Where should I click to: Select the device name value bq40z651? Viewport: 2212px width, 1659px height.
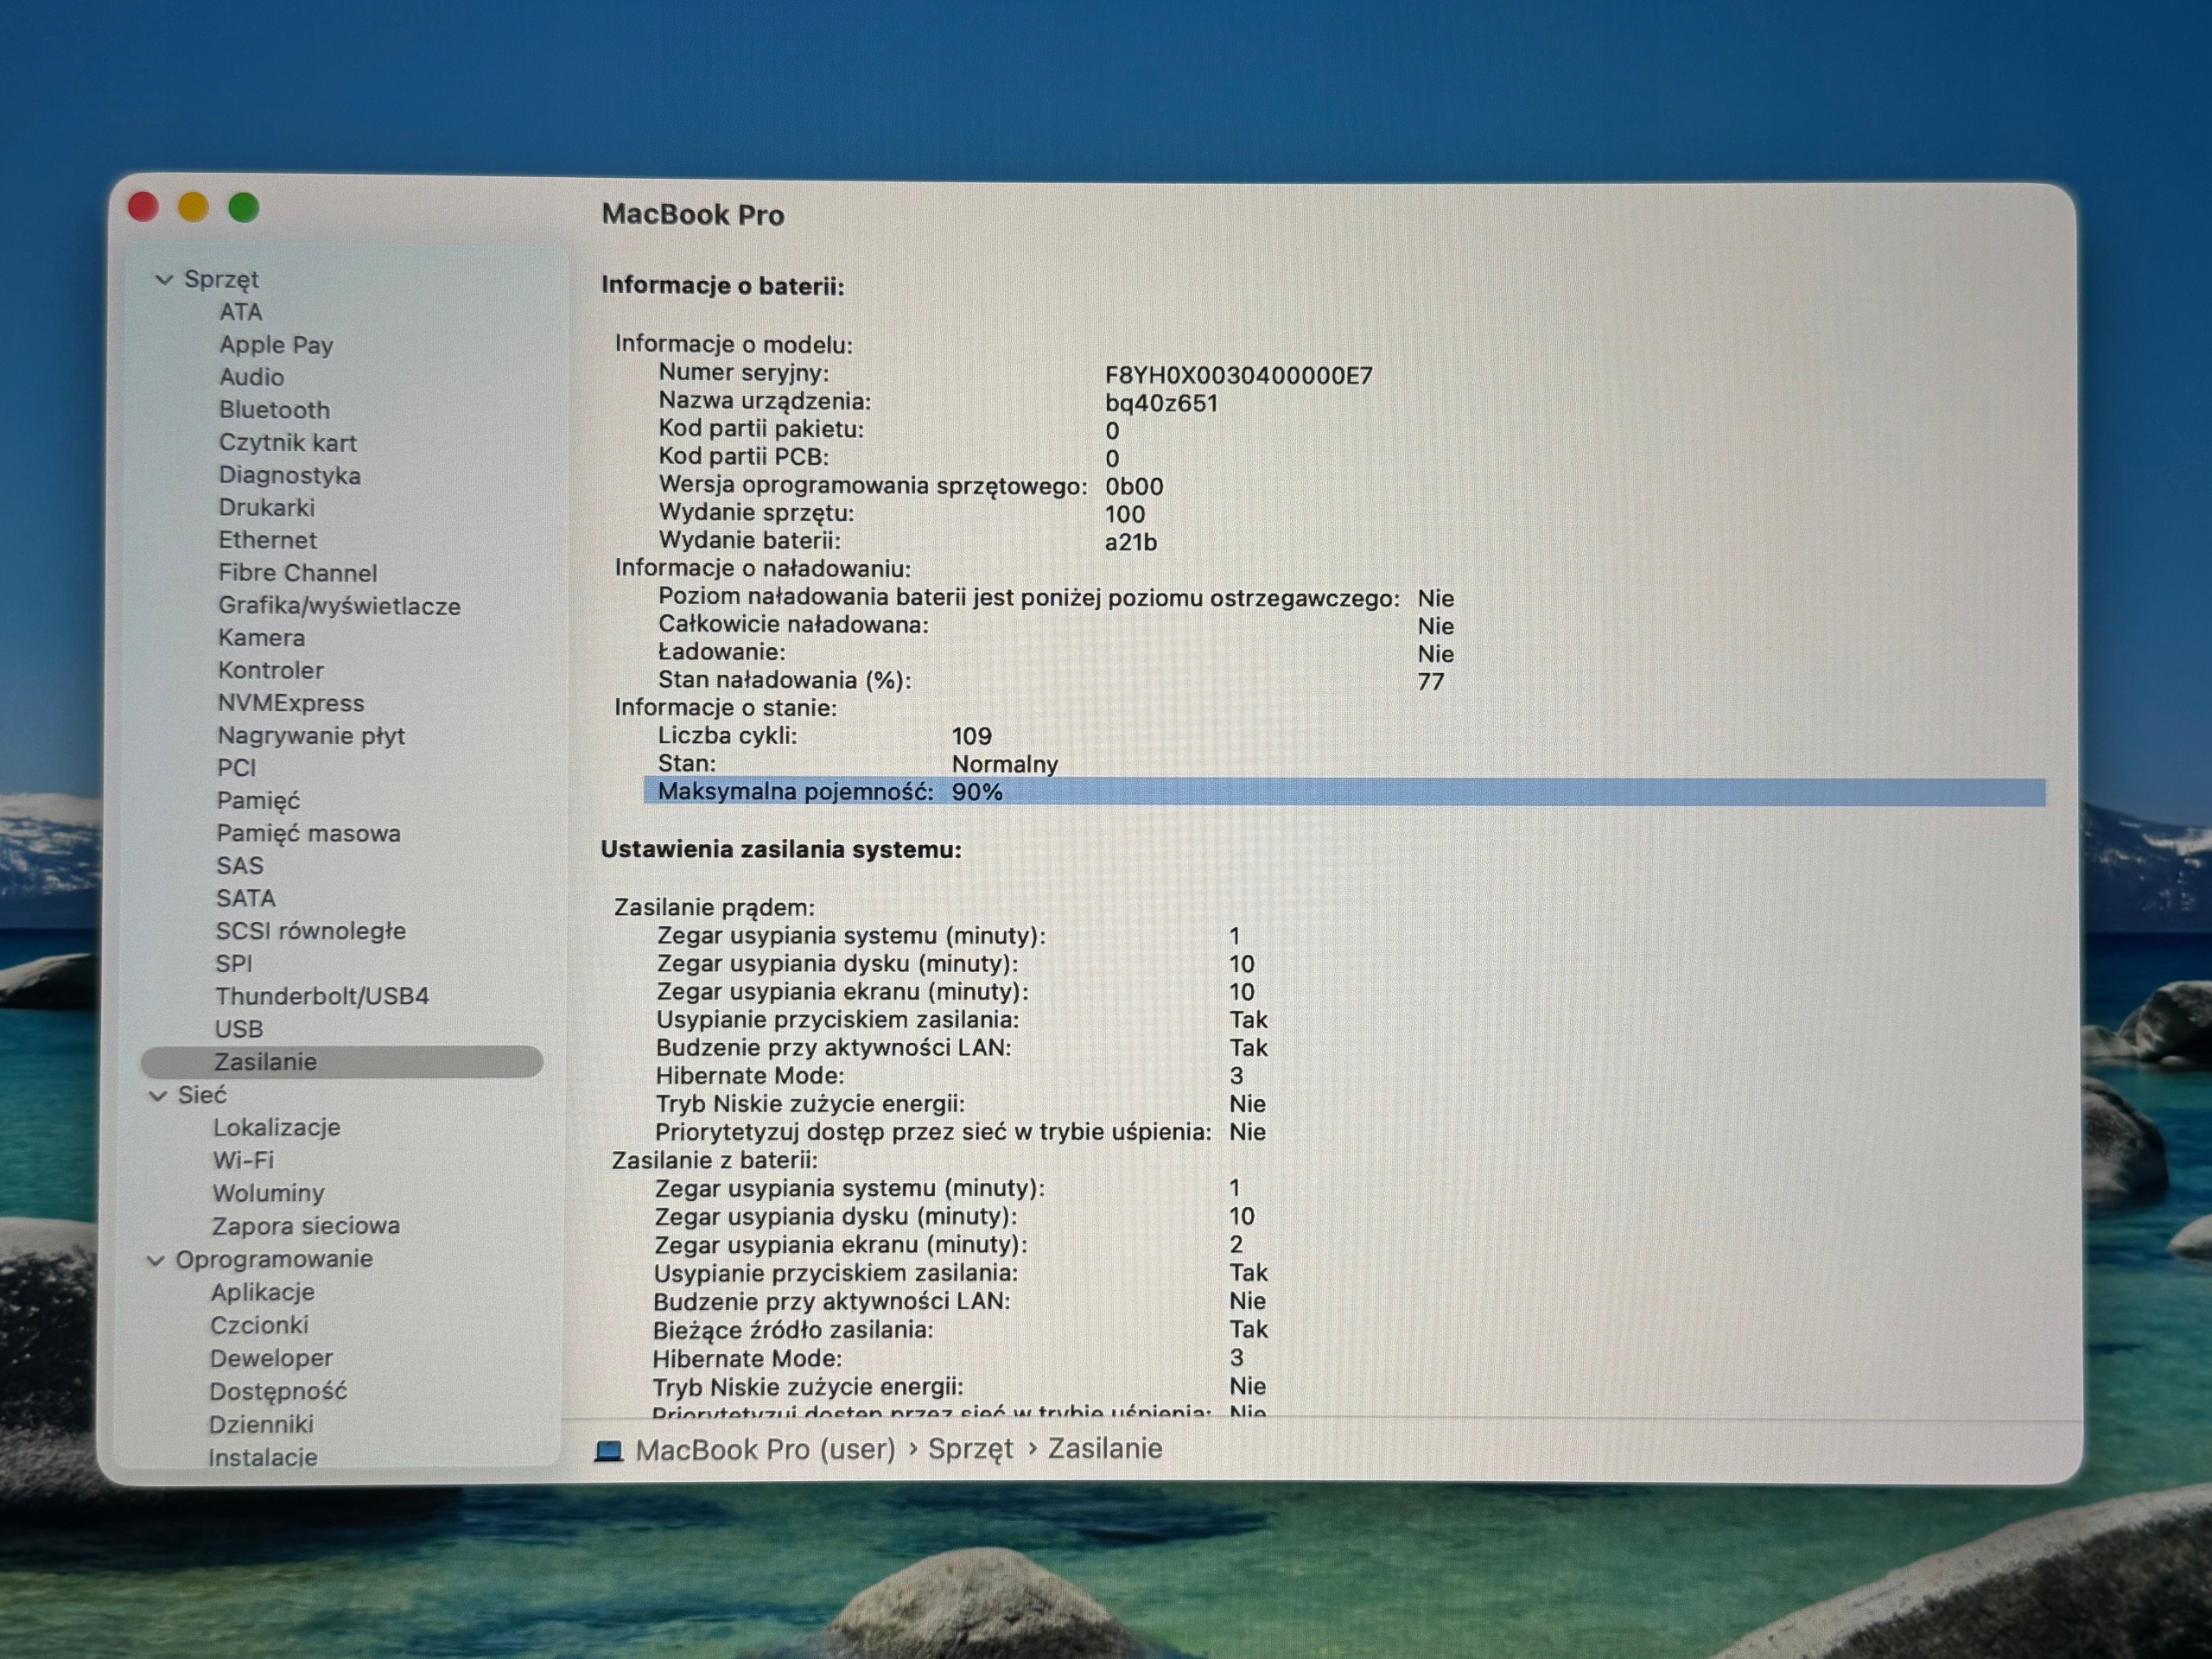tap(1161, 404)
